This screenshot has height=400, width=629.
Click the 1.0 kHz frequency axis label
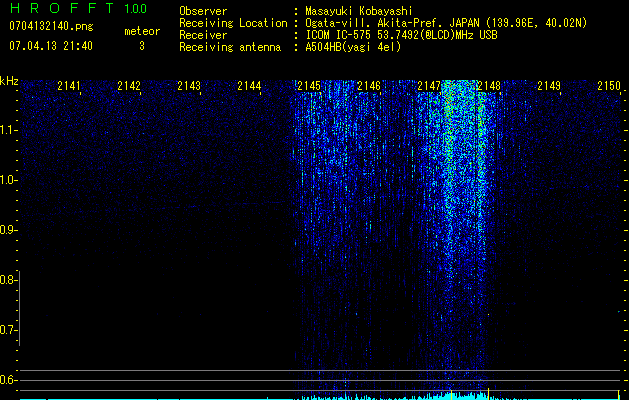click(x=8, y=180)
